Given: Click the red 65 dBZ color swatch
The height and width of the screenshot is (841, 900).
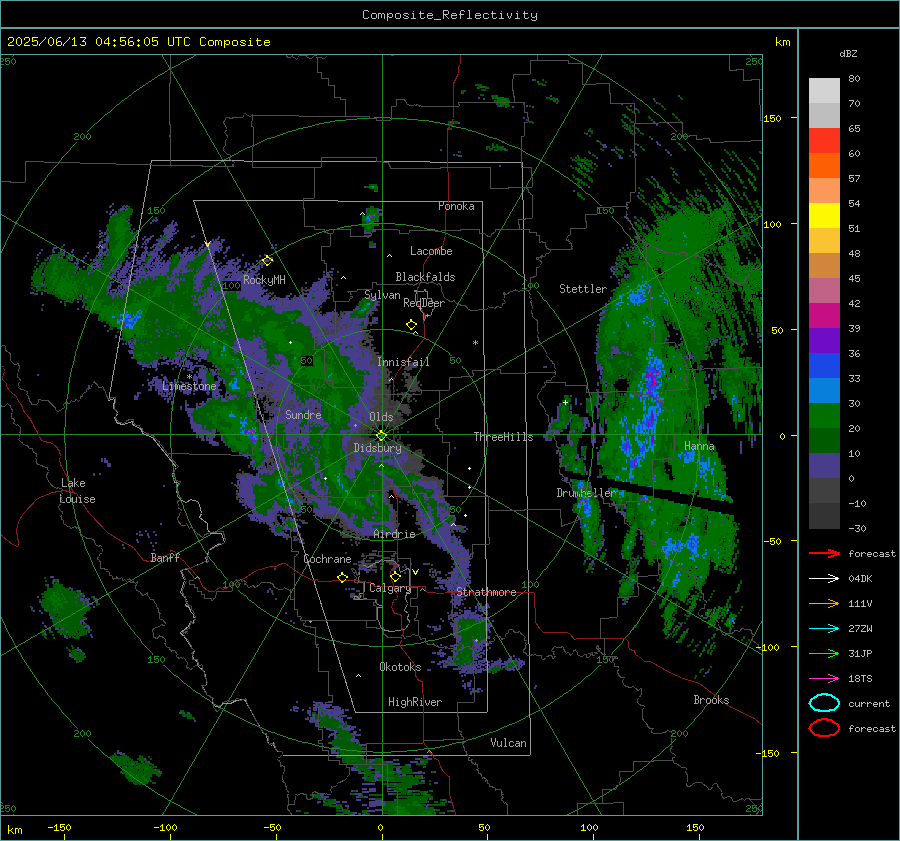Looking at the screenshot, I should tap(824, 140).
